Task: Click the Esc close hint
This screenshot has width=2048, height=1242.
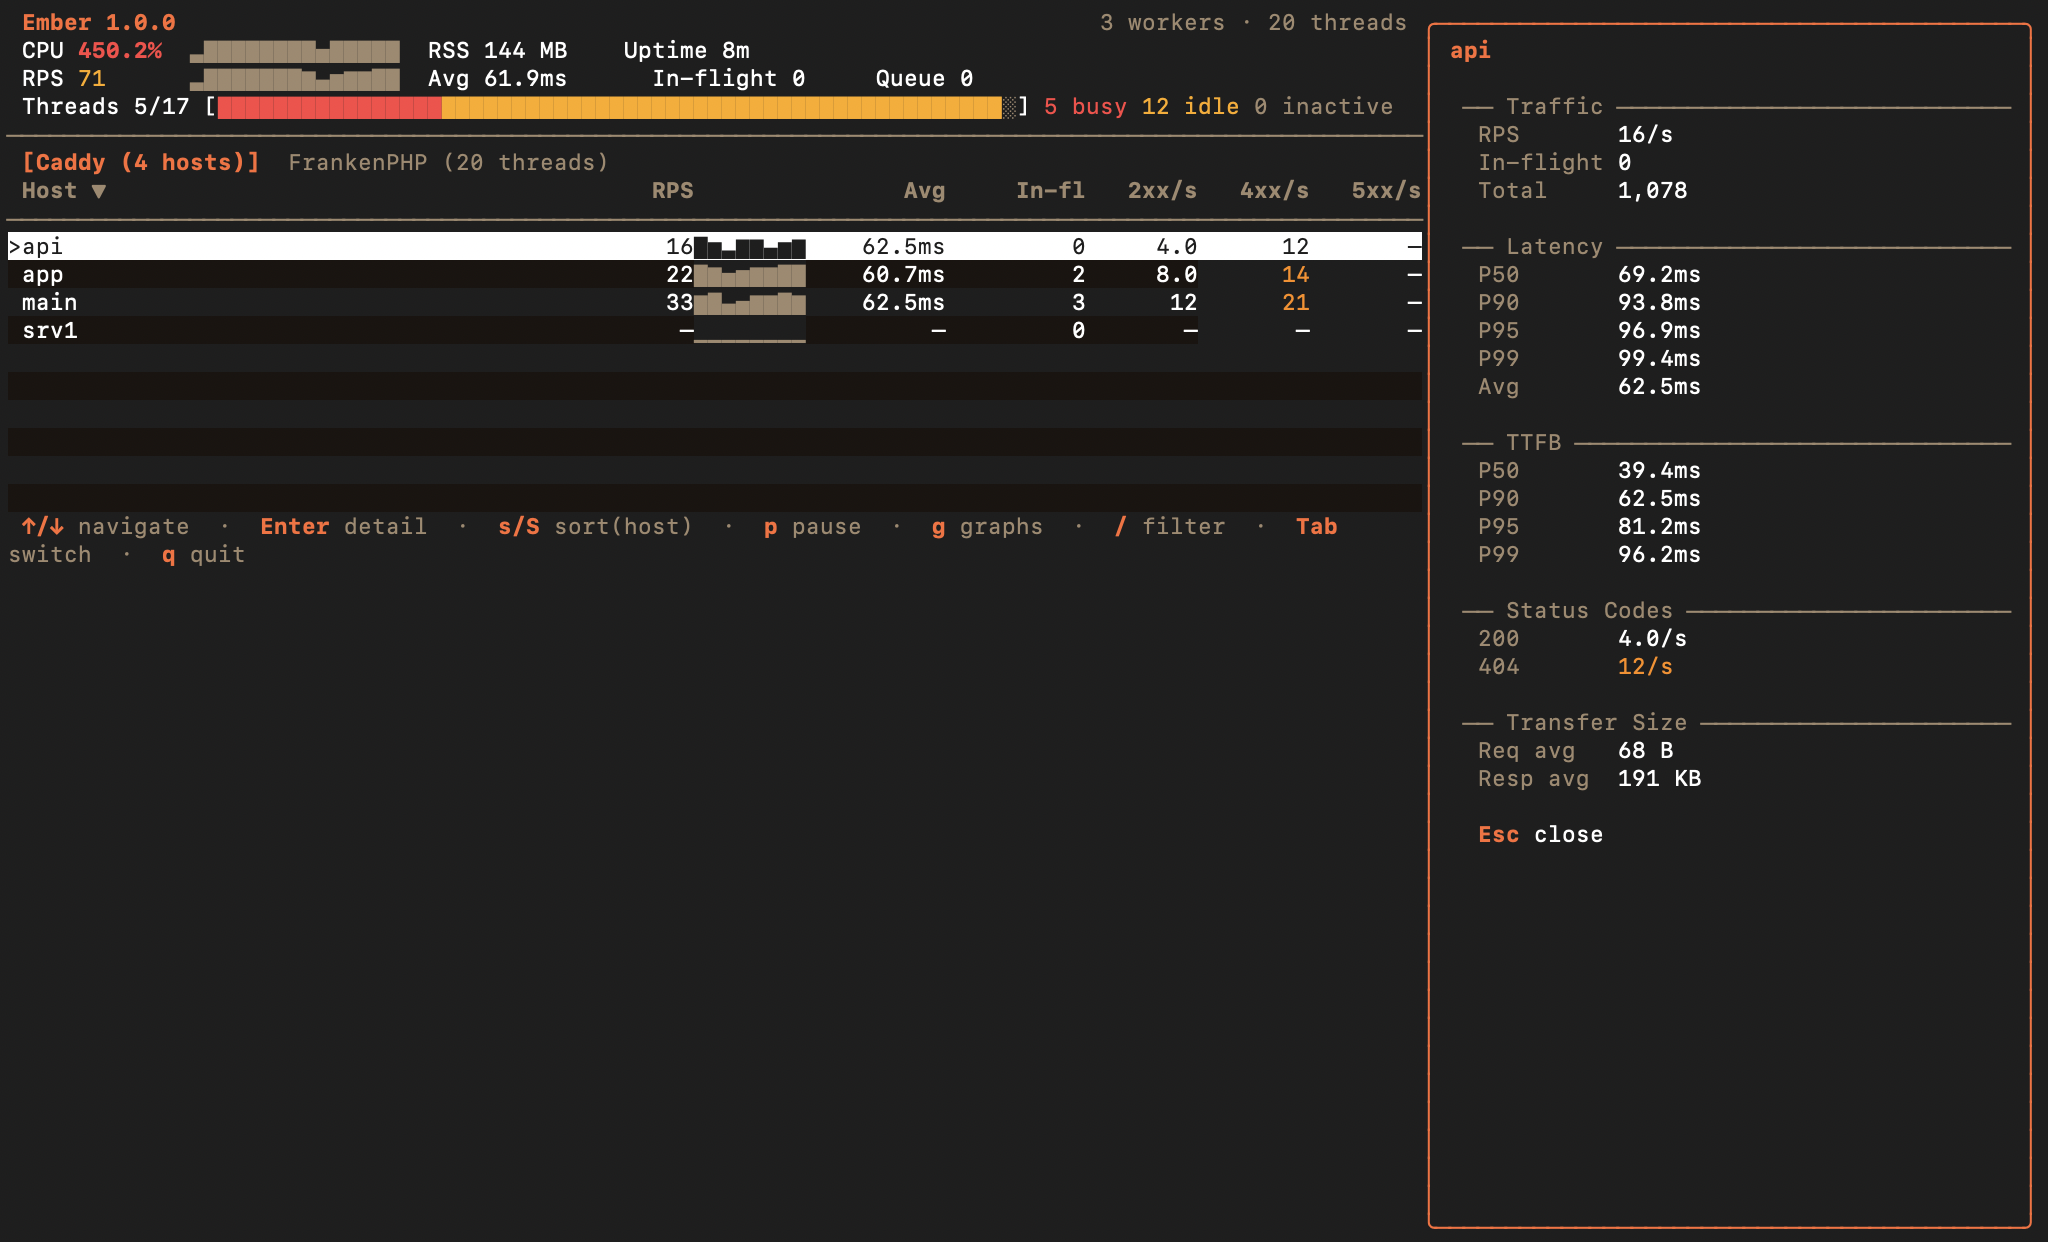Action: (x=1540, y=834)
